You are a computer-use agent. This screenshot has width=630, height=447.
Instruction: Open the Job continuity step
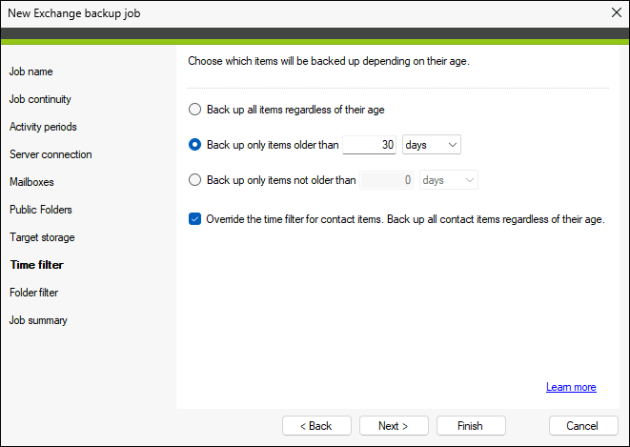tap(40, 99)
